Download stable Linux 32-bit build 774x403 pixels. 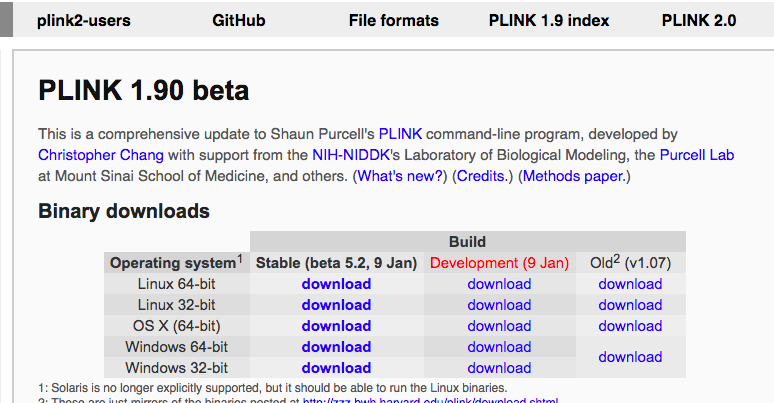[x=336, y=305]
